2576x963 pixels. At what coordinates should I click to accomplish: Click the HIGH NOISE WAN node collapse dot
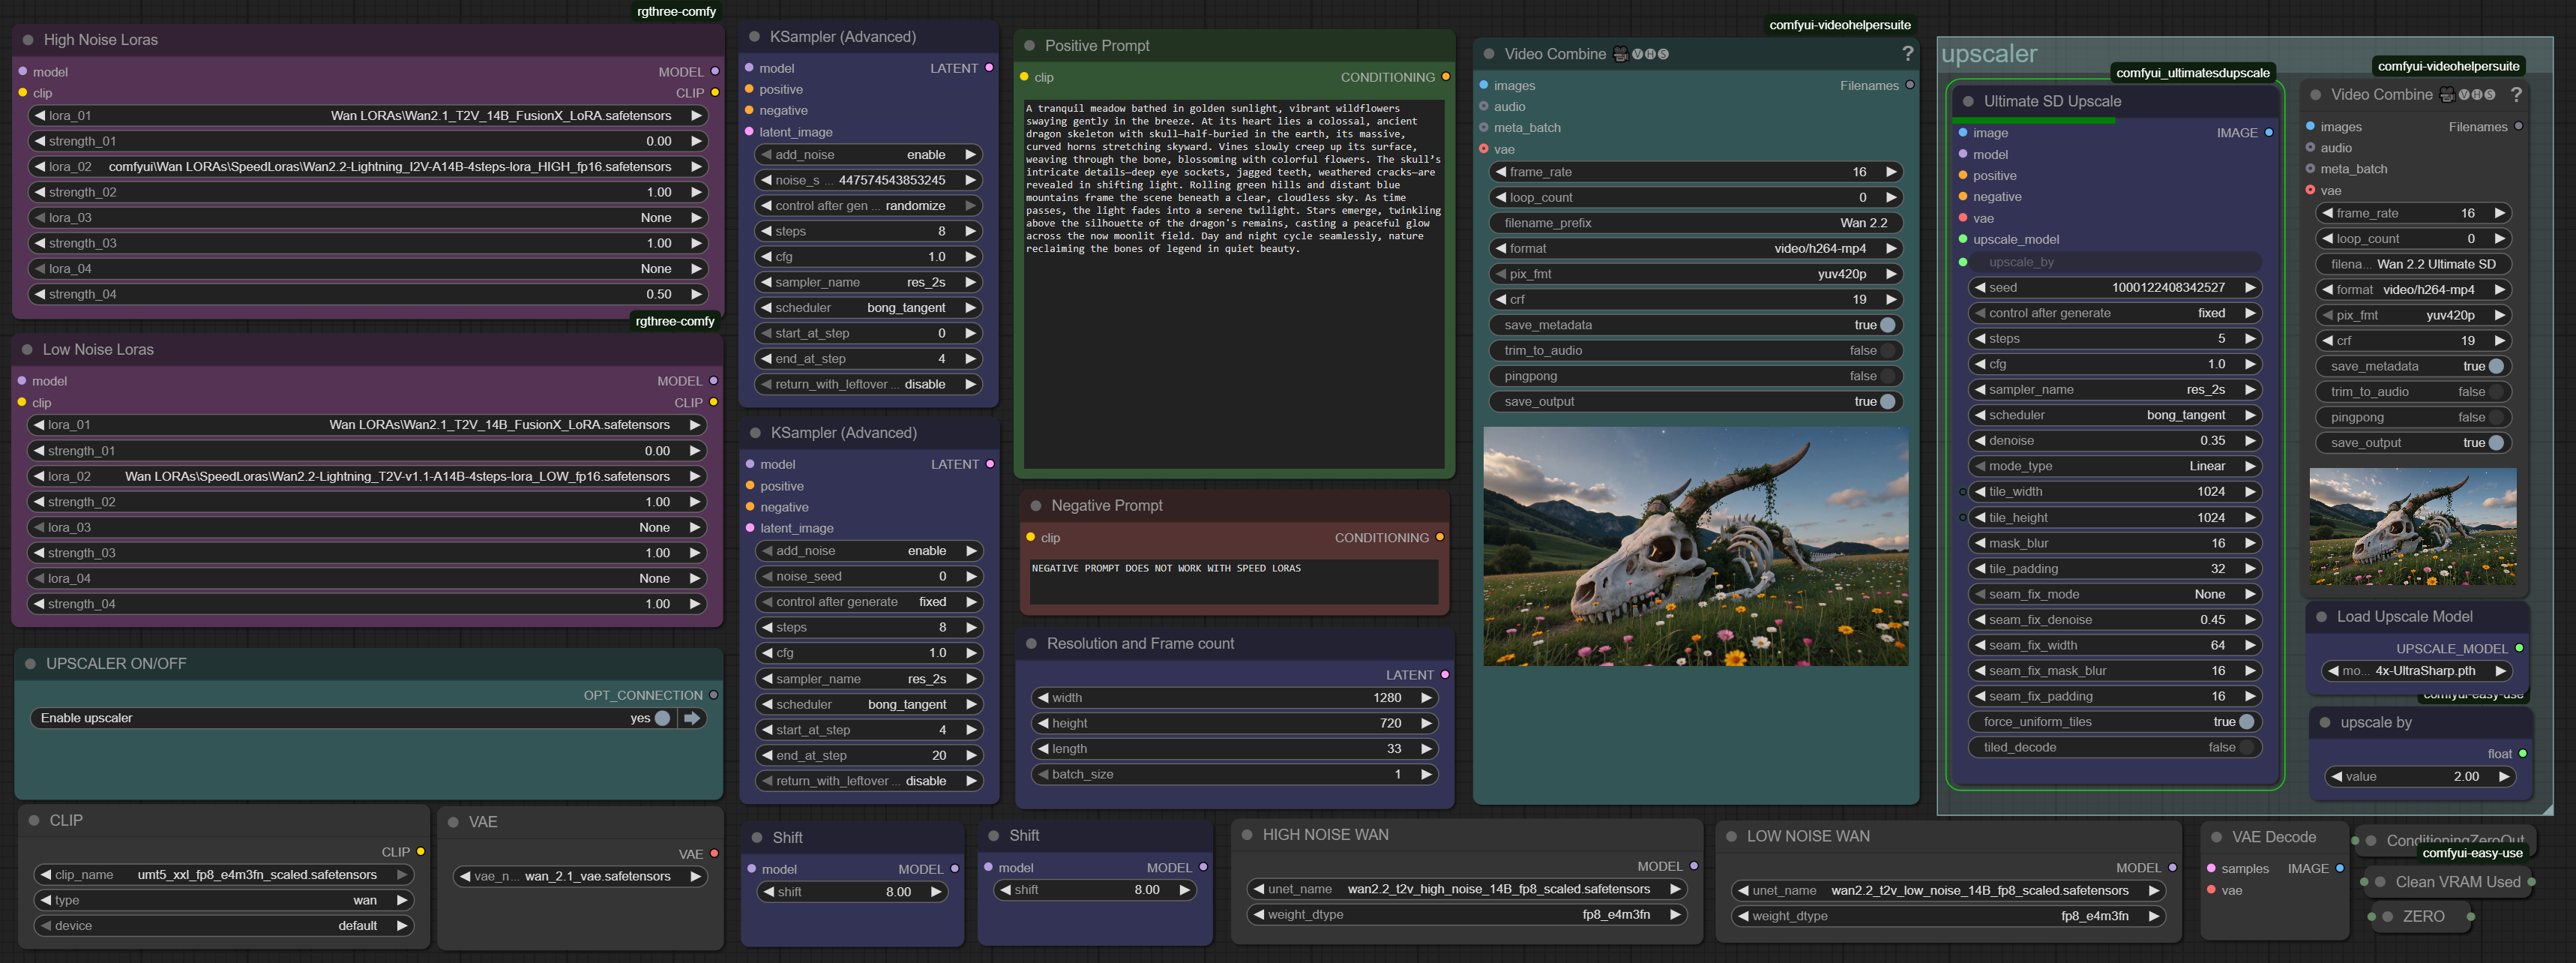pos(1247,835)
